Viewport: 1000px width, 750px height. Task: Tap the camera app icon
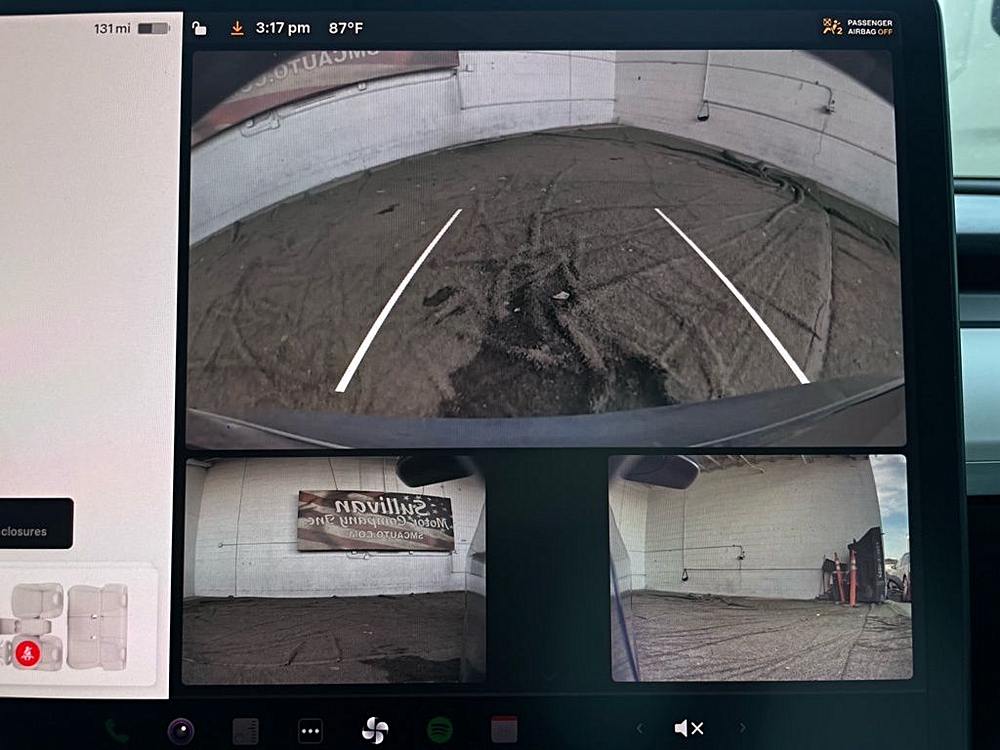(x=181, y=730)
